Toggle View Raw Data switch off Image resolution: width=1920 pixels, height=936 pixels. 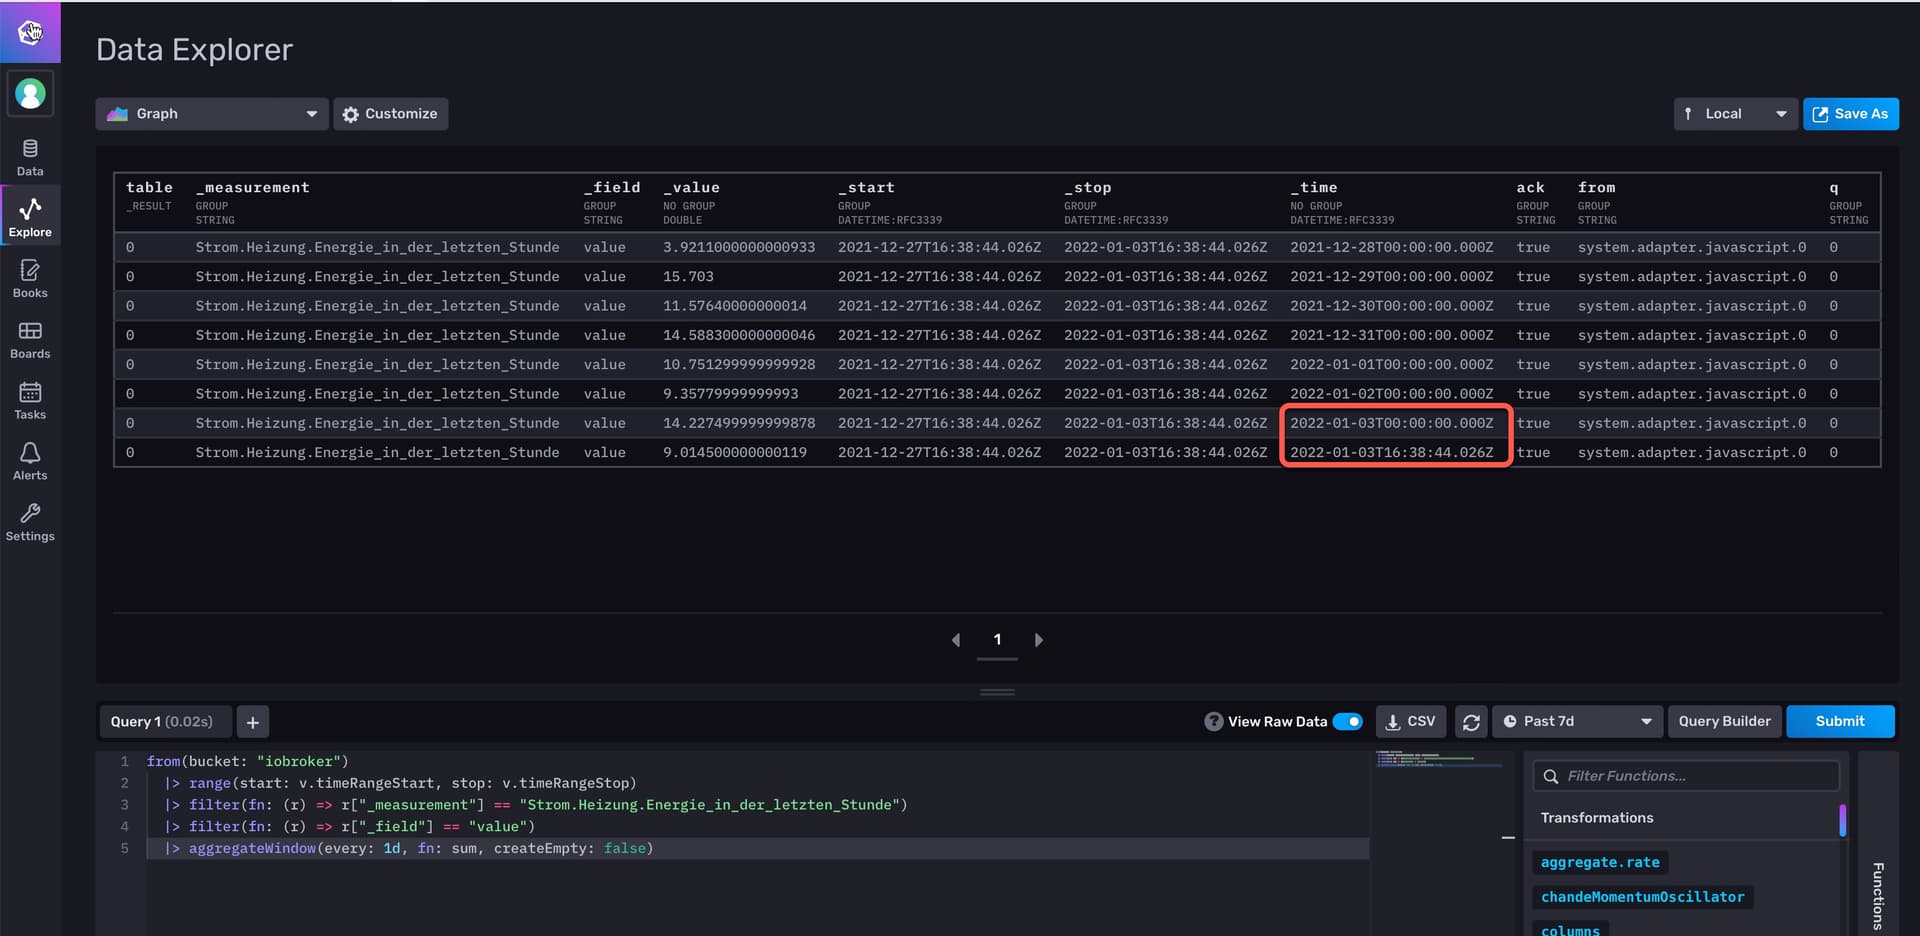pyautogui.click(x=1348, y=722)
